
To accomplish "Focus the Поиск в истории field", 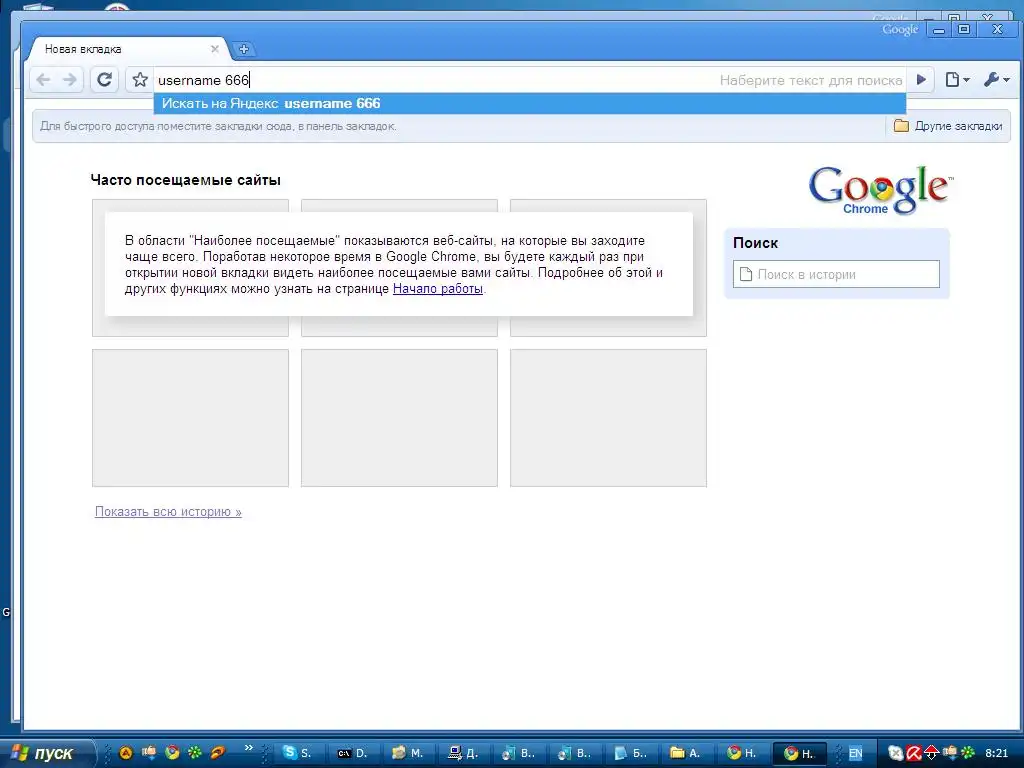I will 836,274.
